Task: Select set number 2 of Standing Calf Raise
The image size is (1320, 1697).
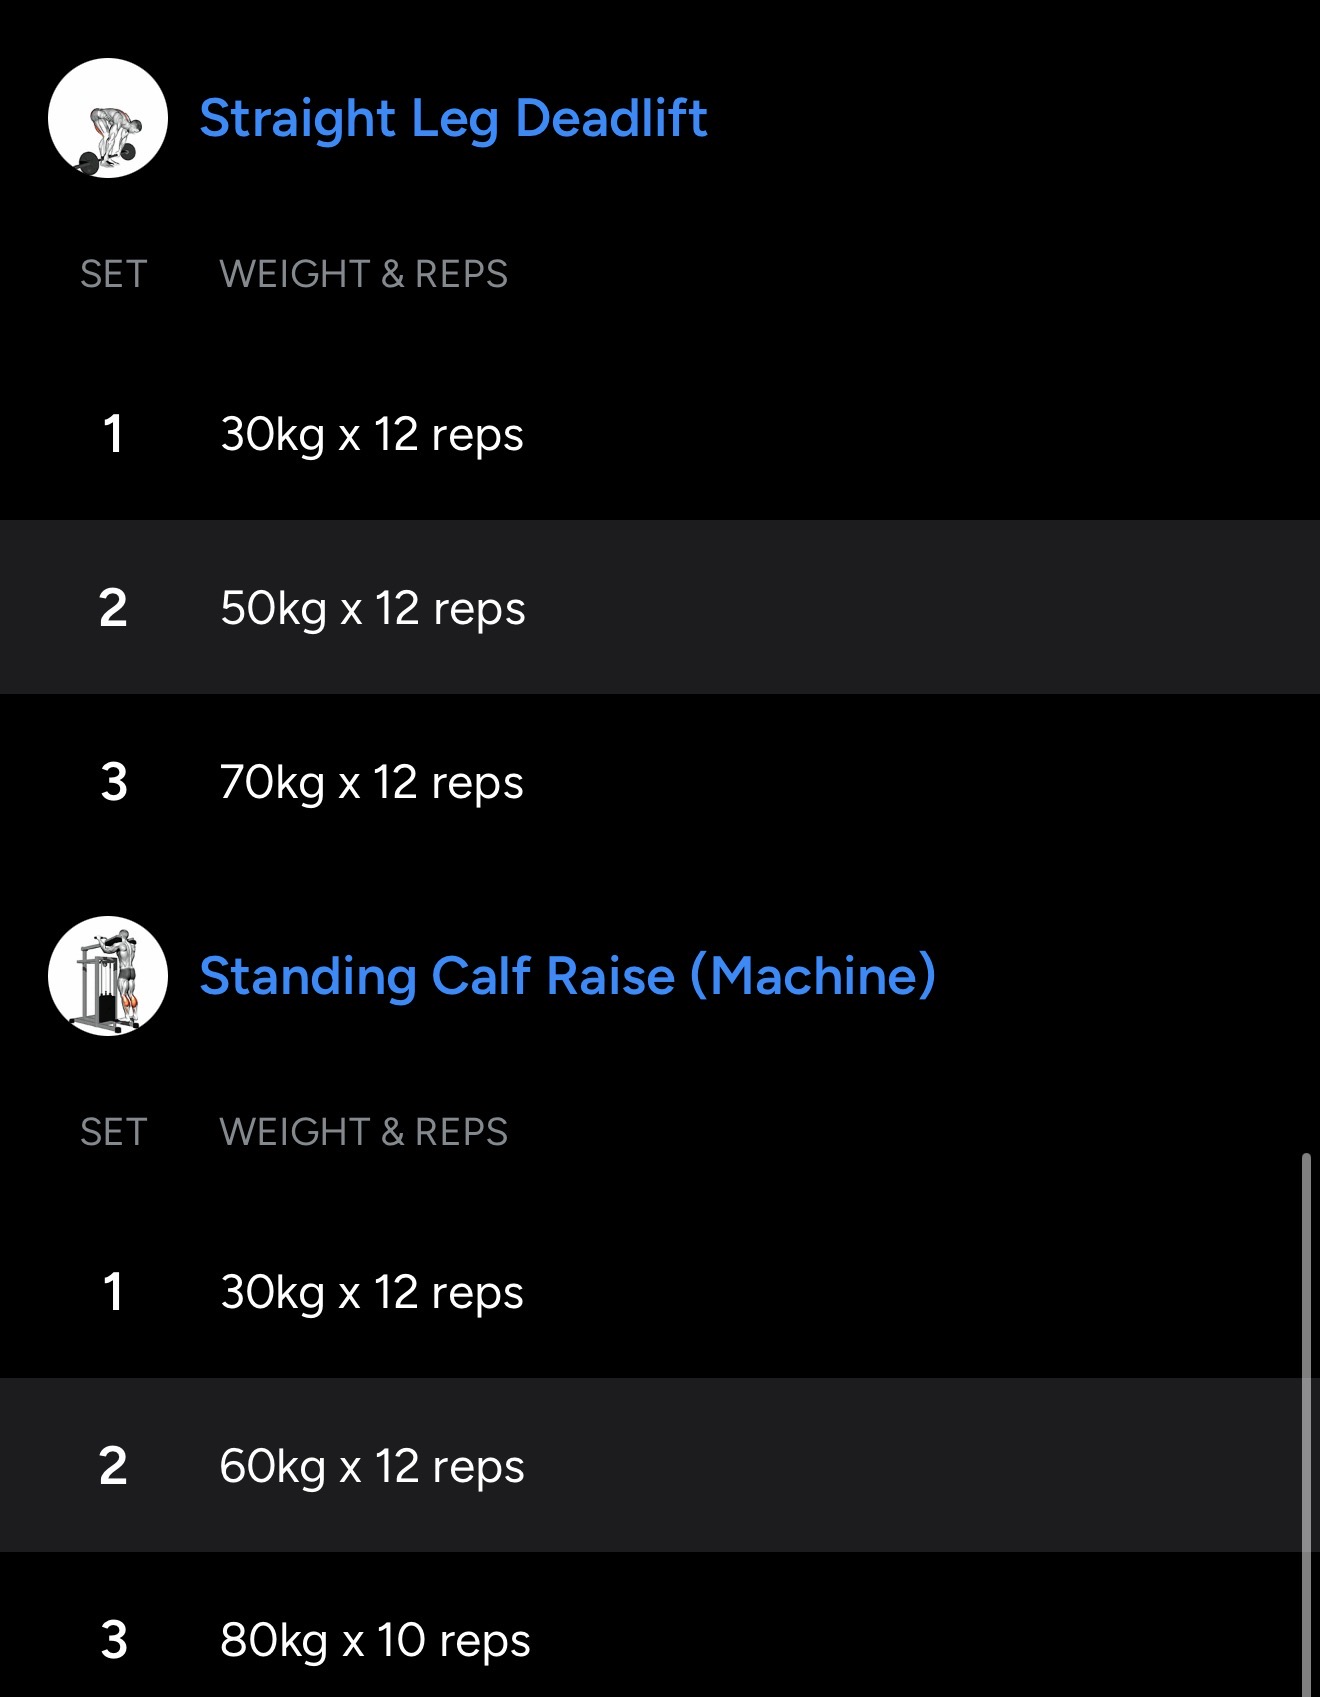Action: click(113, 1466)
